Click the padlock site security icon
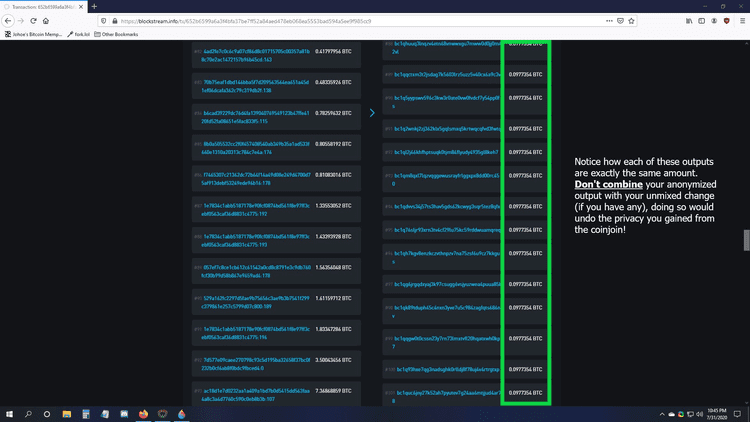 coord(114,21)
